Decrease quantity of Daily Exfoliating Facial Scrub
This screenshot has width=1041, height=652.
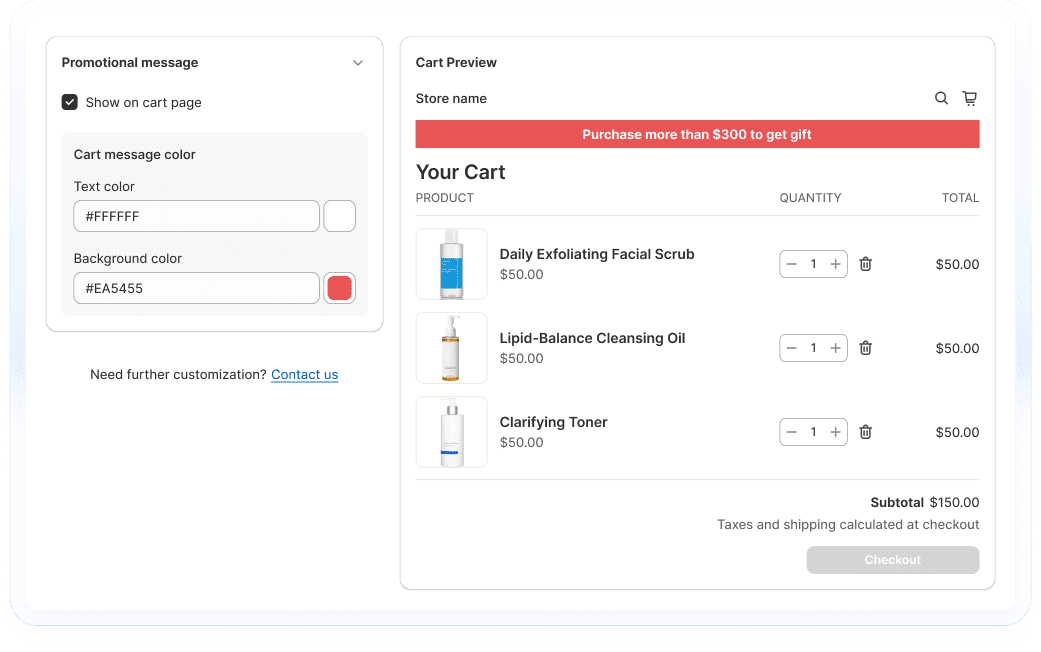792,264
